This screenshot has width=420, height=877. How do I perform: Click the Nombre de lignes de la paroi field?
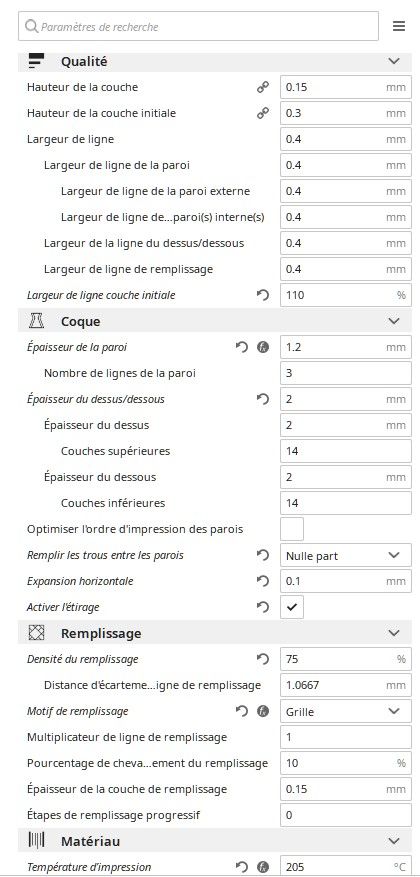(346, 373)
